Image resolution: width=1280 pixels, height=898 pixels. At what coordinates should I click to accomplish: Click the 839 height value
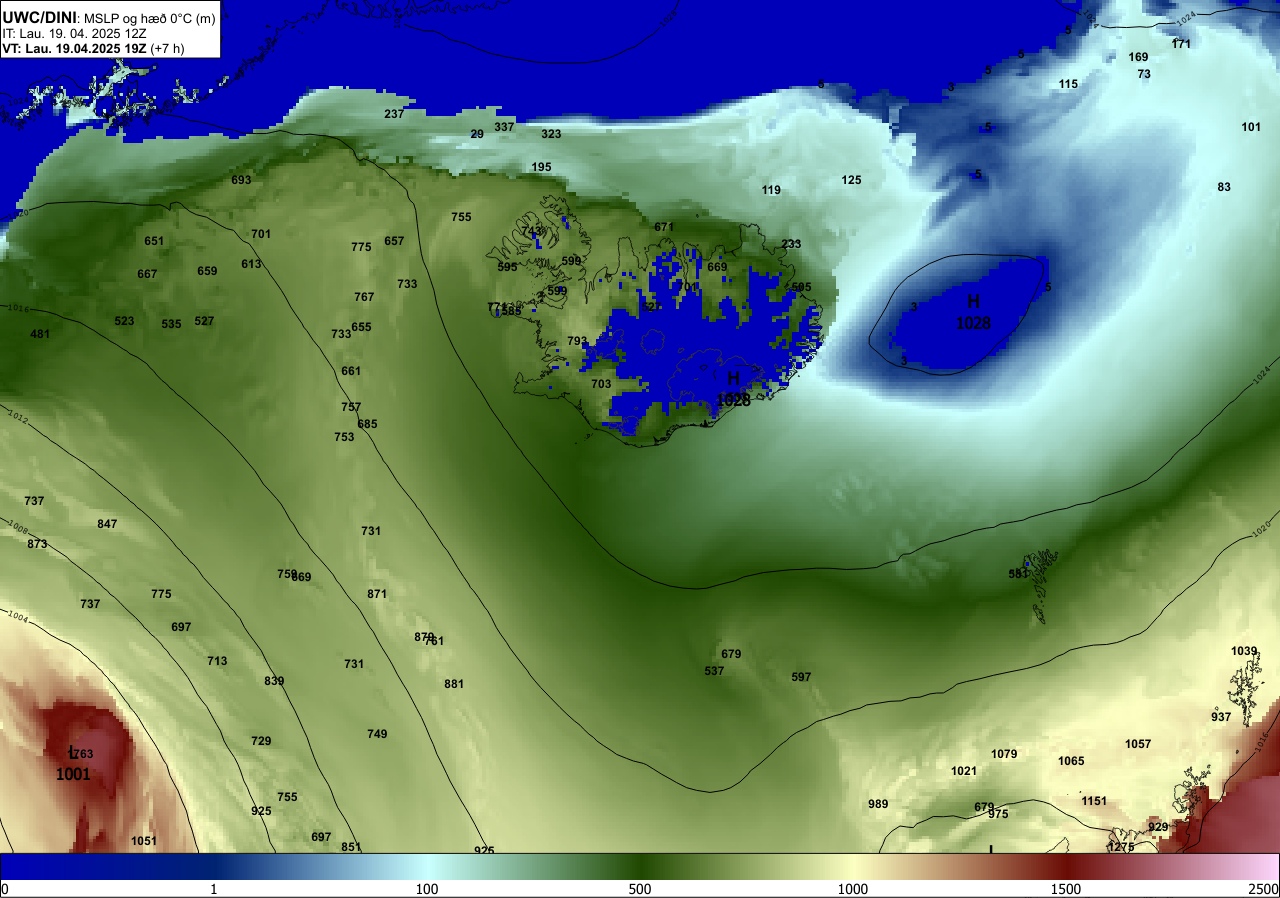pos(274,681)
